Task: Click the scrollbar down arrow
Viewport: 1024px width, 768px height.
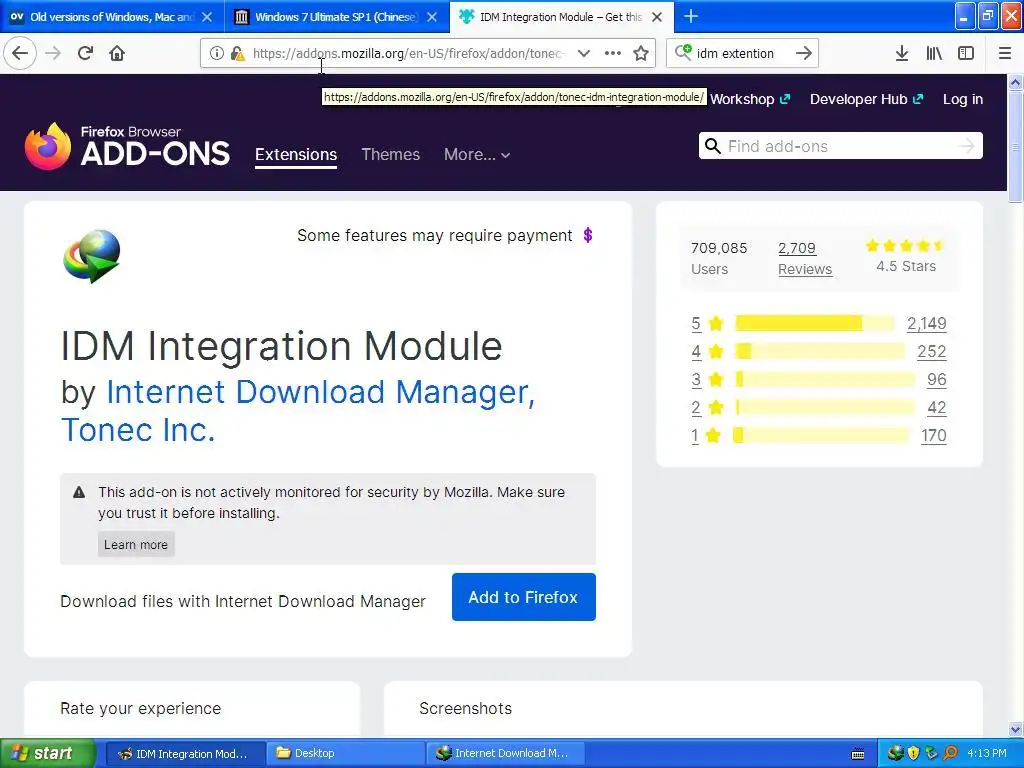Action: [1016, 729]
